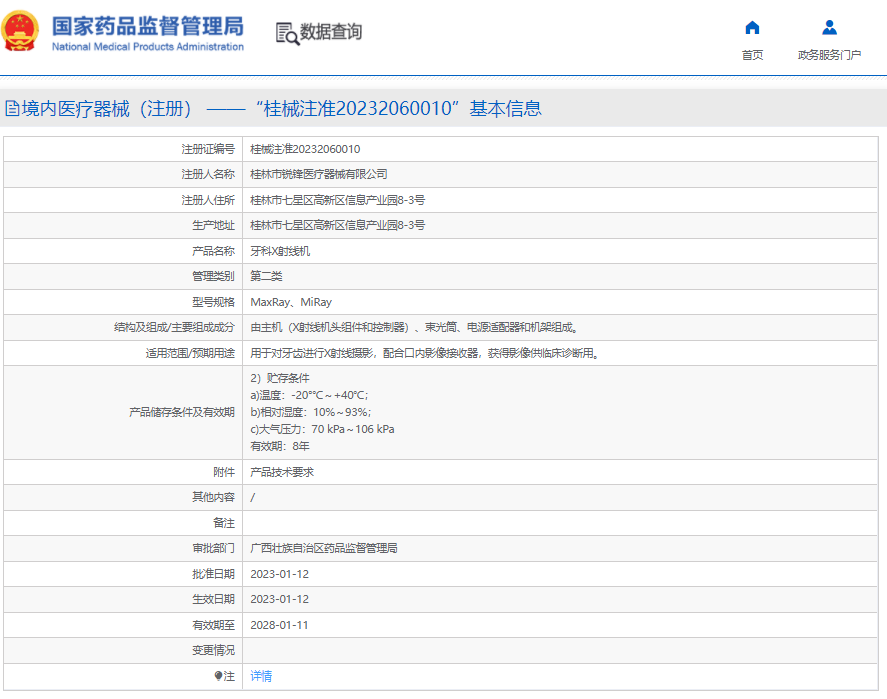
Task: Click management category value 第二类
Action: pyautogui.click(x=266, y=276)
